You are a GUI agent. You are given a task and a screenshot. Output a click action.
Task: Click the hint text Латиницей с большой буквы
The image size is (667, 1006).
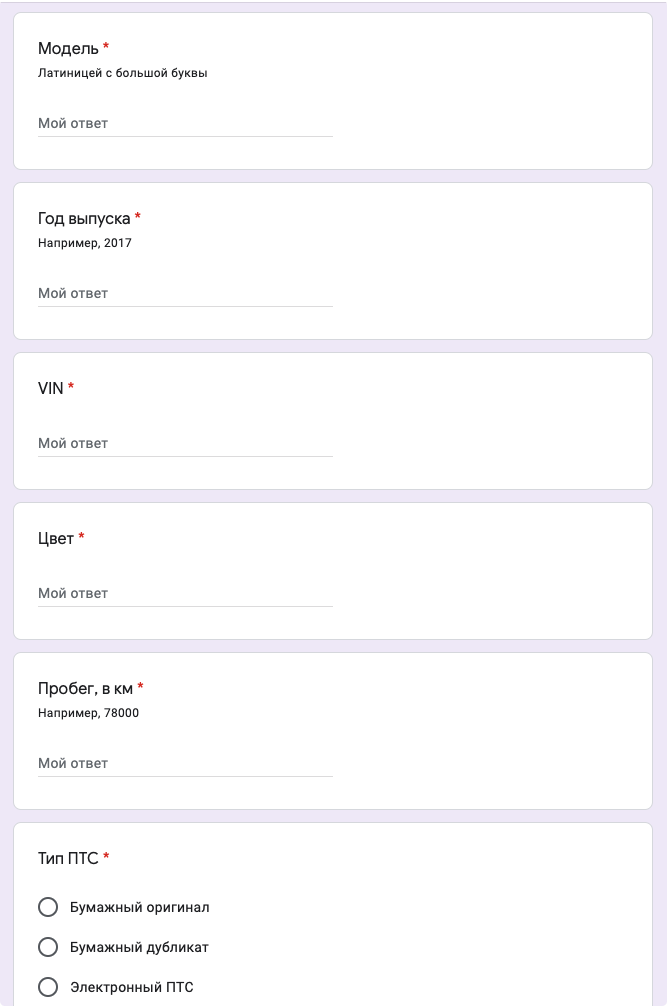122,73
